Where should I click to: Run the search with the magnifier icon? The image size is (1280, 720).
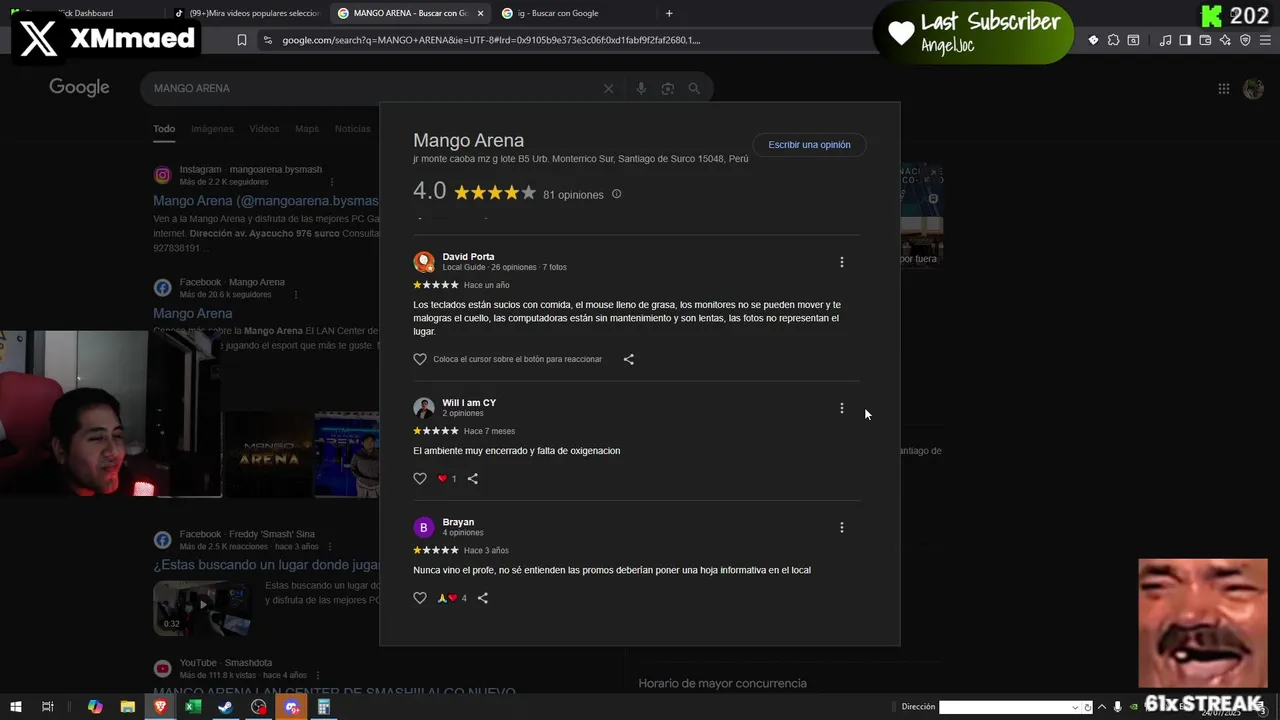coord(694,88)
